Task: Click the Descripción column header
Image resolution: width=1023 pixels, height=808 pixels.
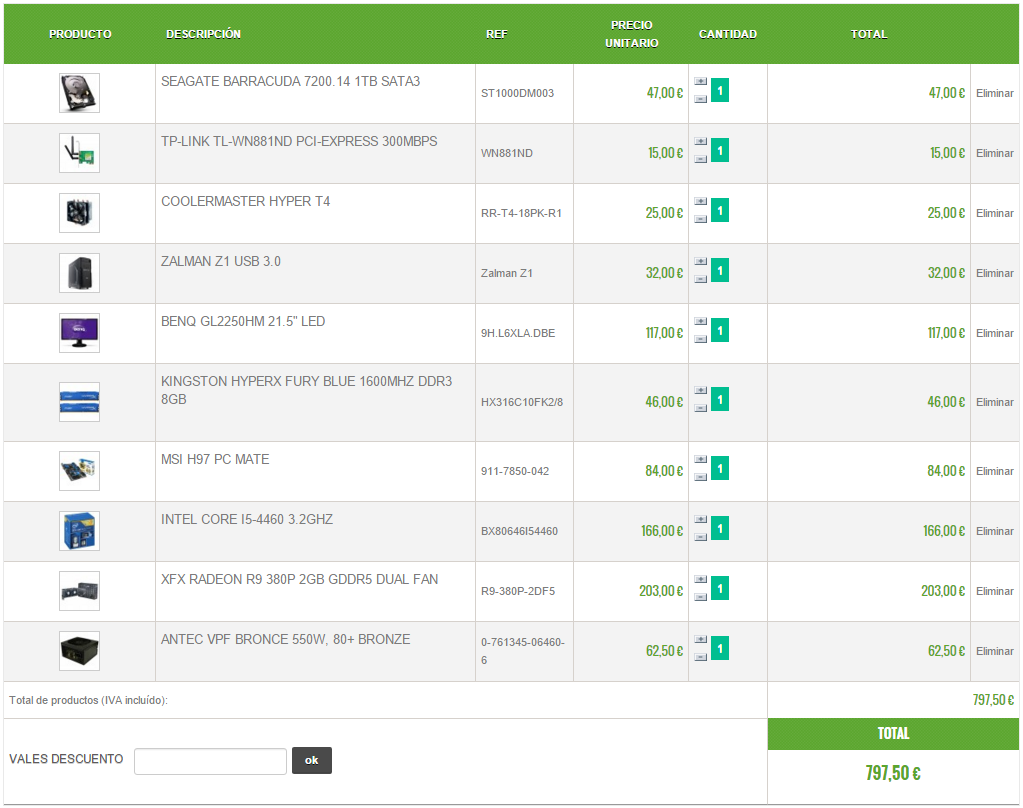Action: (x=204, y=34)
